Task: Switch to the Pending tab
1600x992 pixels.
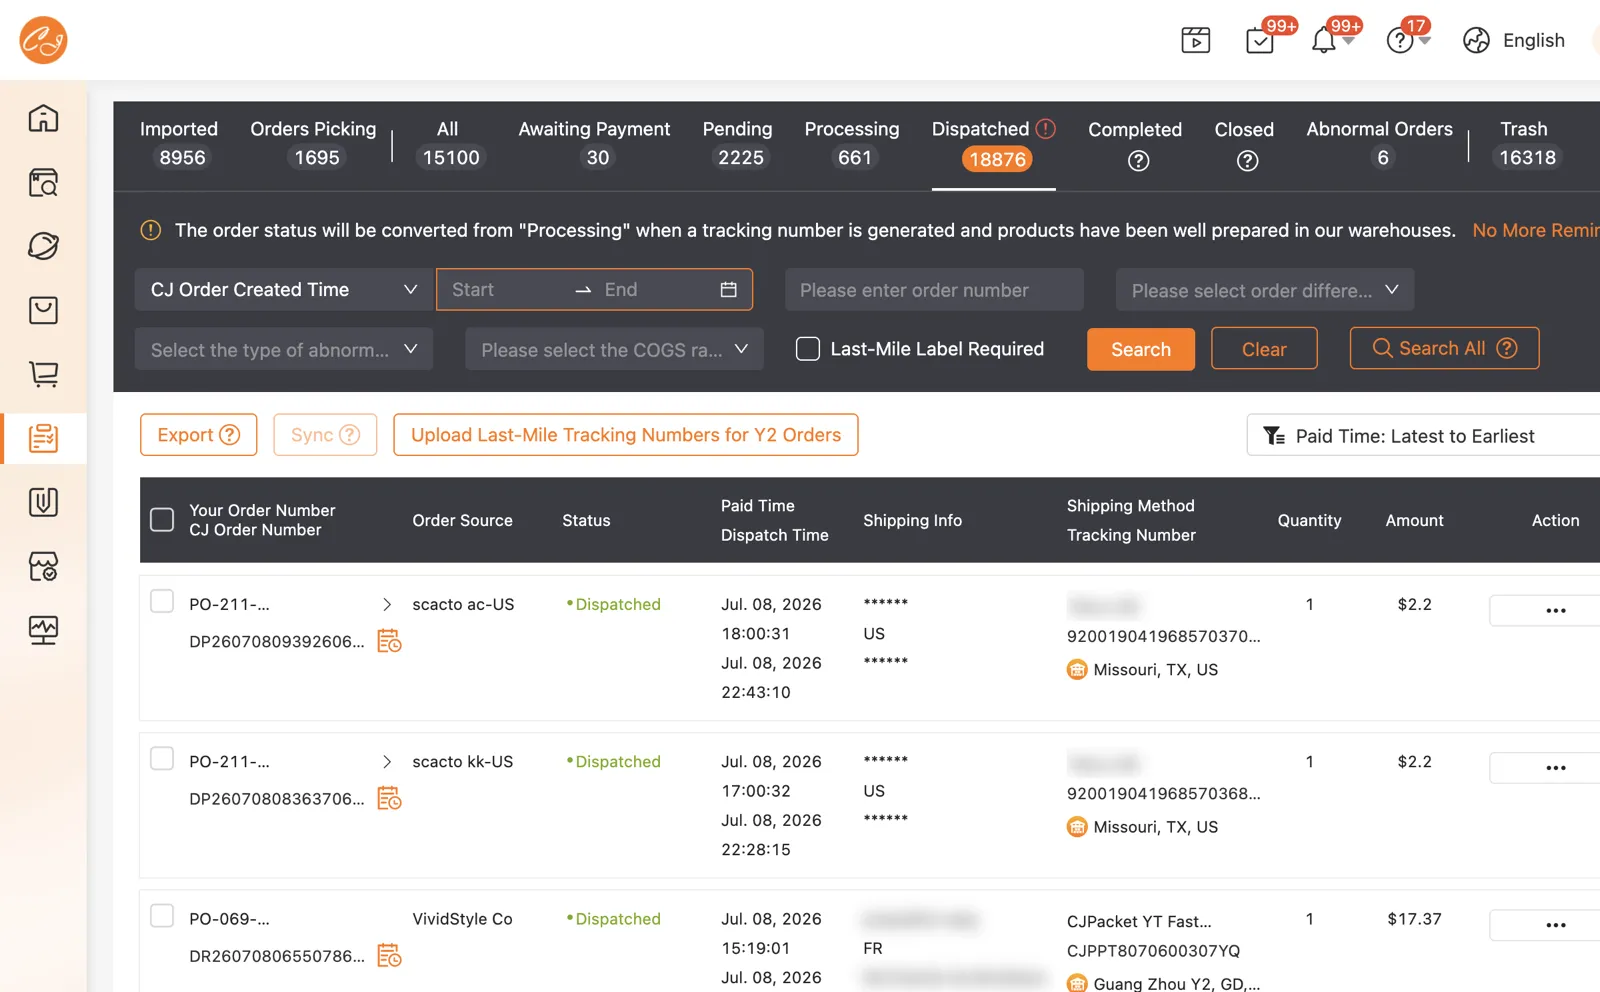Action: 738,143
